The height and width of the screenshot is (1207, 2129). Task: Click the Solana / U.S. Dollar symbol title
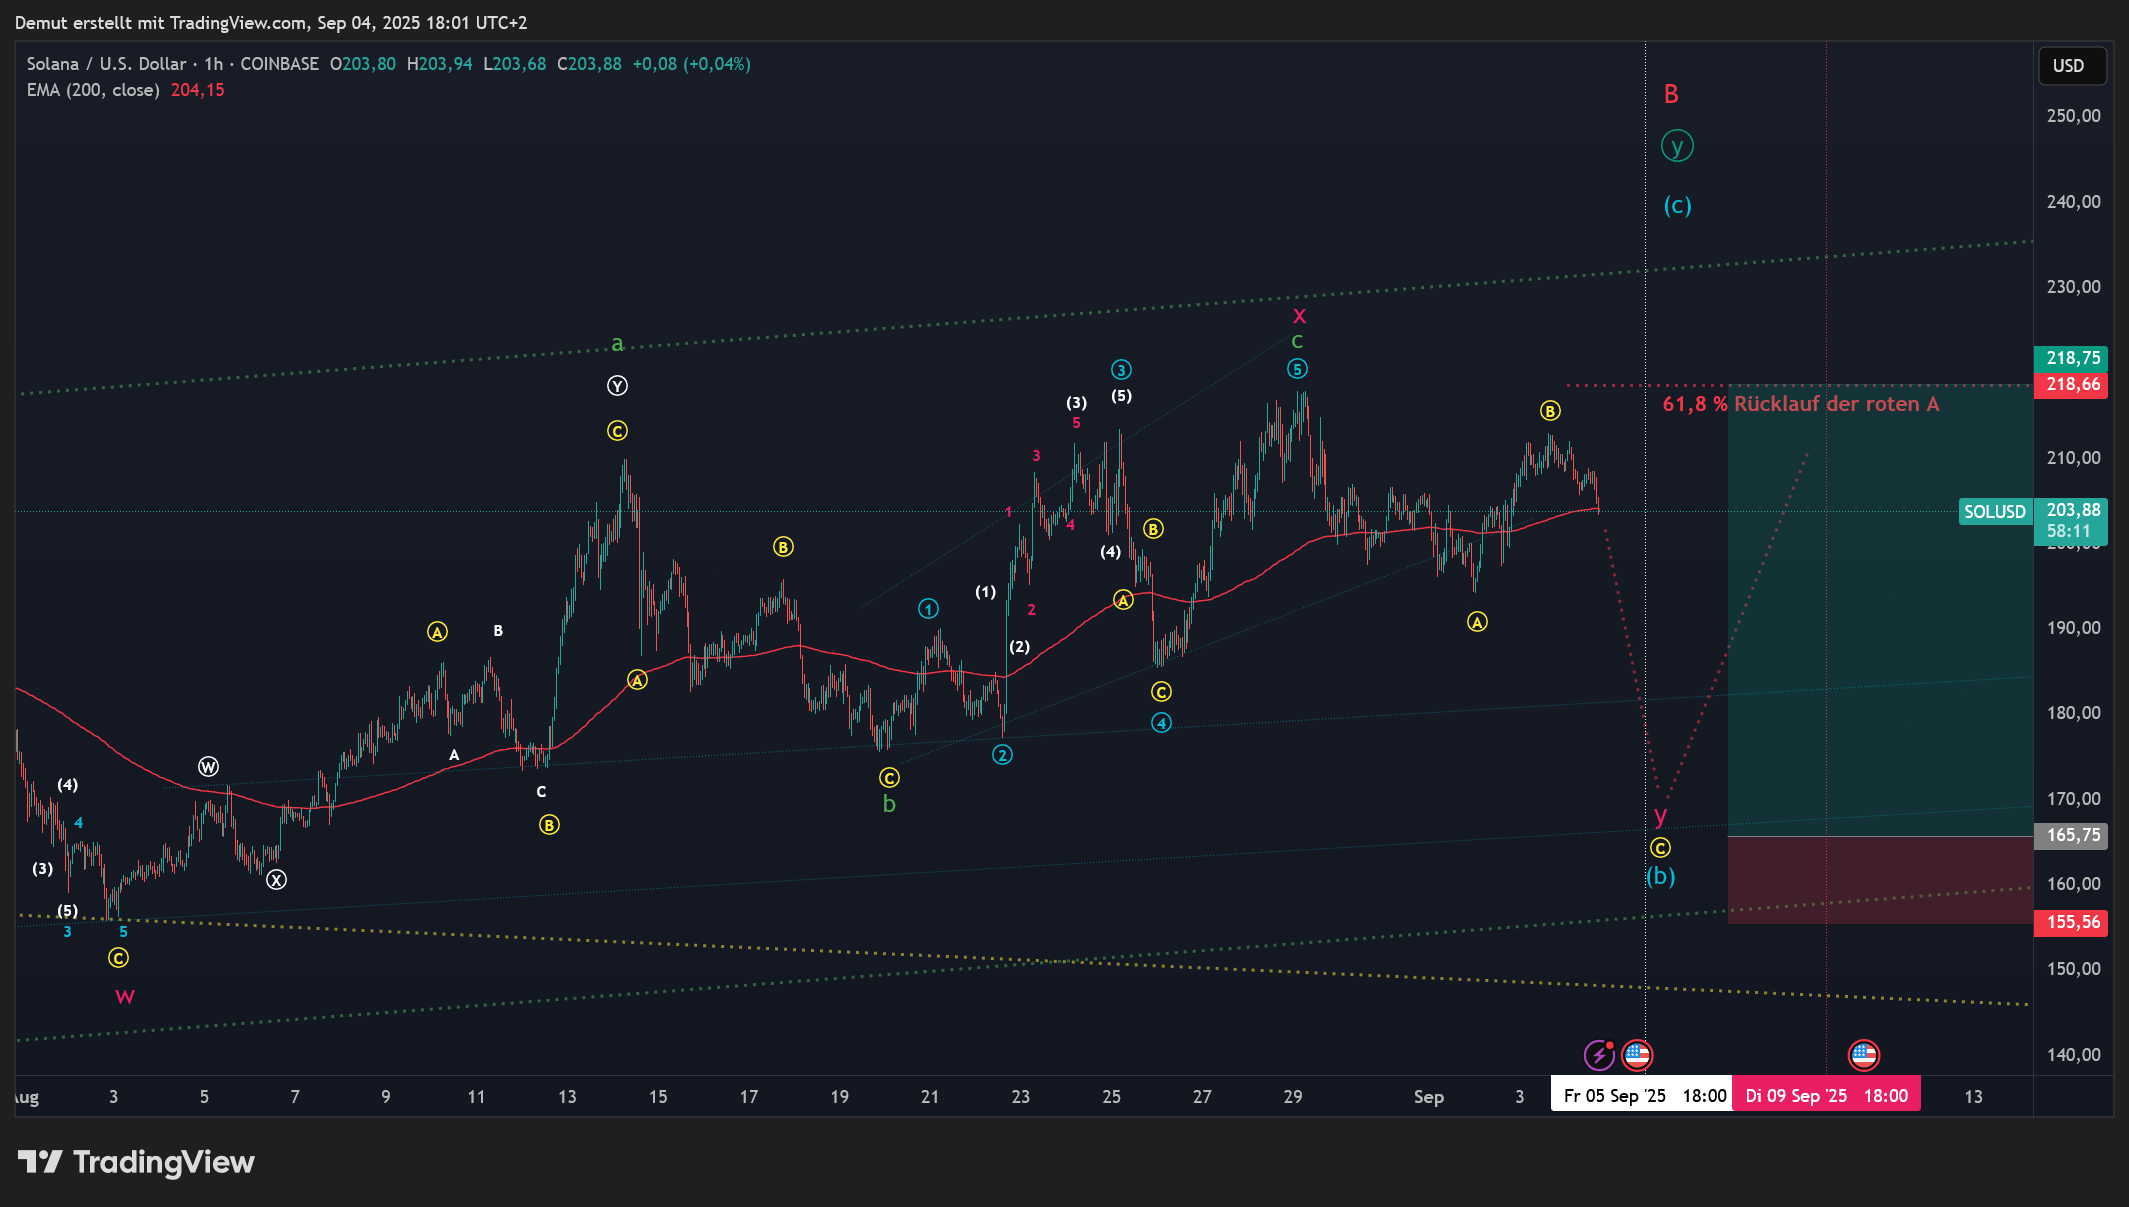pyautogui.click(x=107, y=64)
